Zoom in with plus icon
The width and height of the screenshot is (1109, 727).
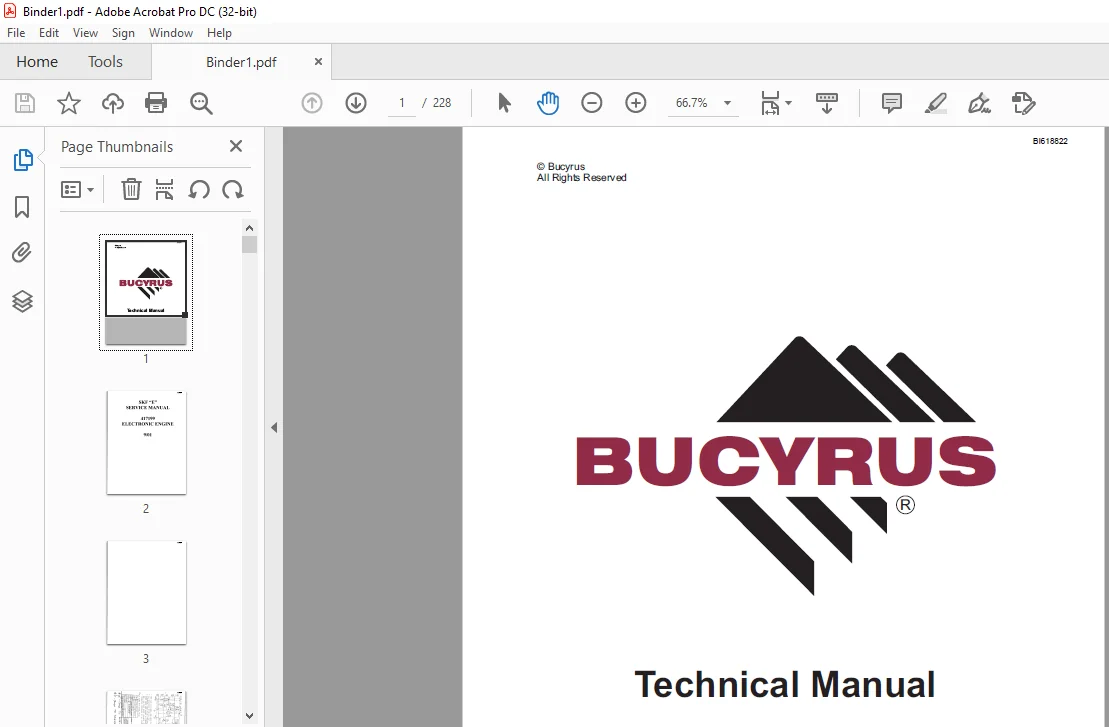tap(636, 103)
